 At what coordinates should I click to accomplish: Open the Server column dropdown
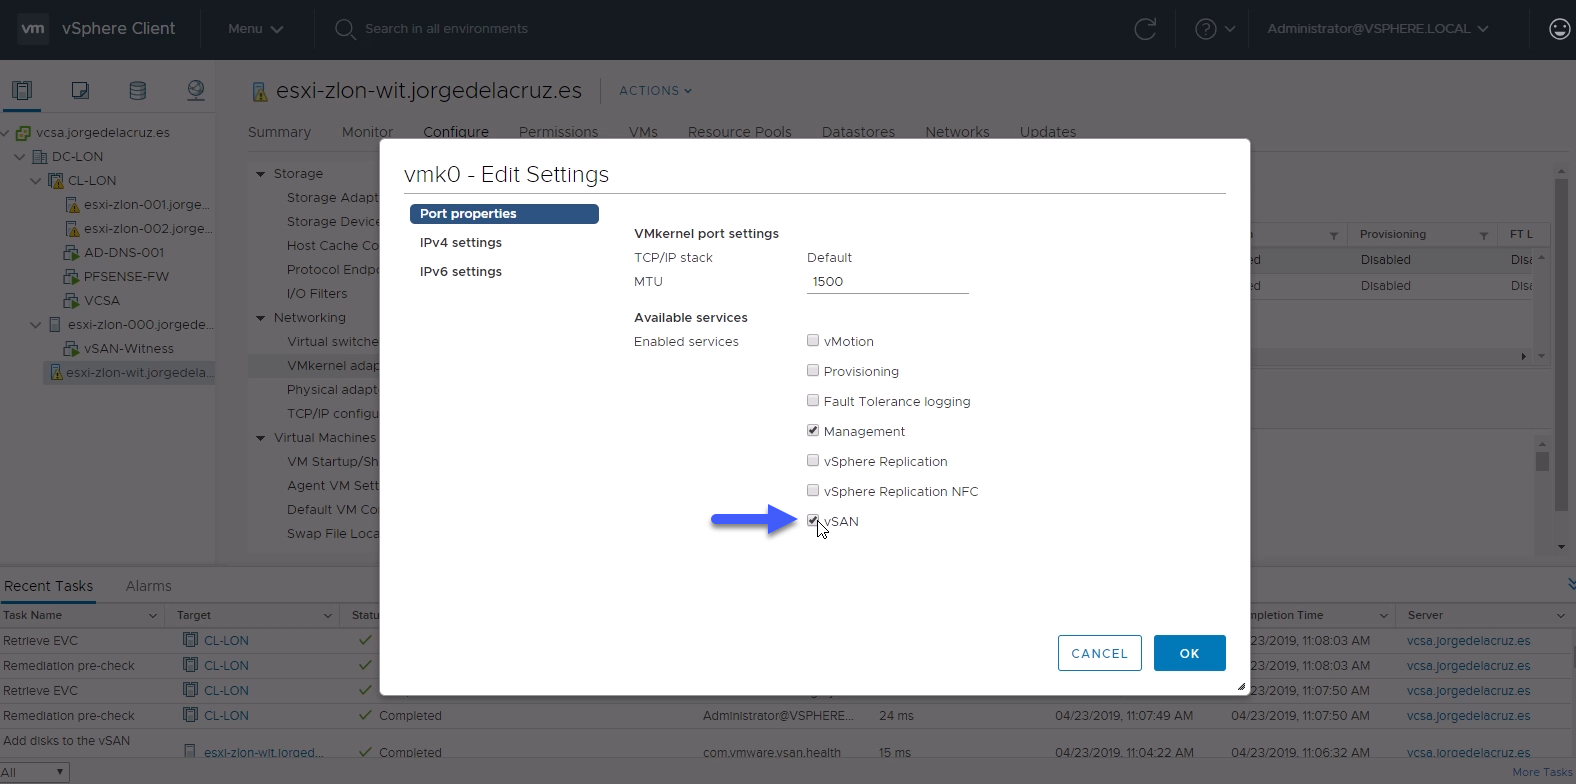1561,616
